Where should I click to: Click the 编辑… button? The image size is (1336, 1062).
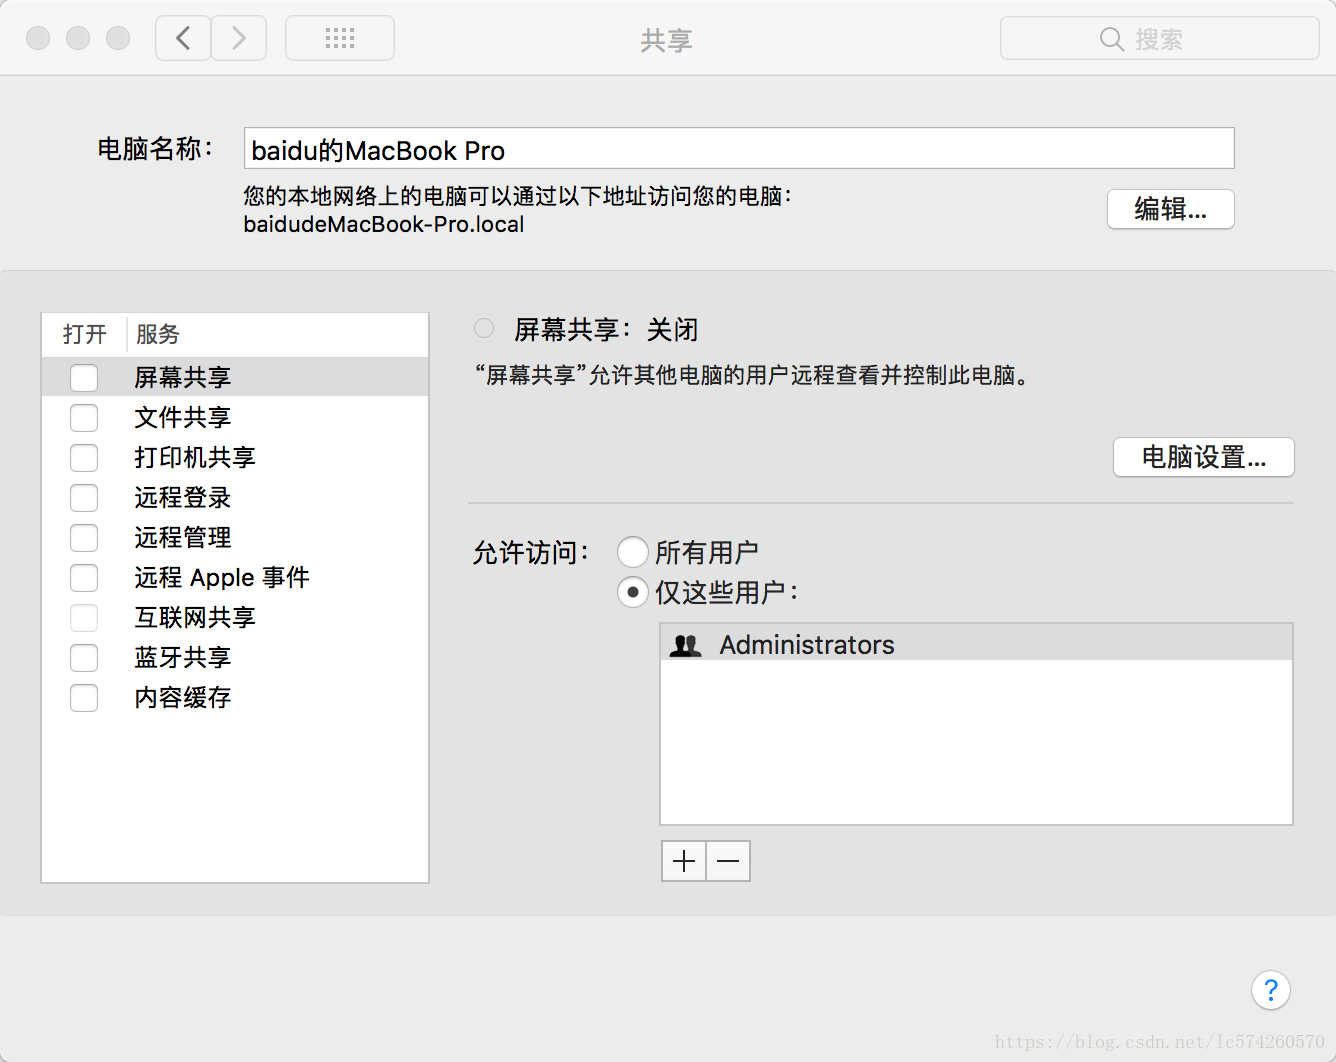click(x=1171, y=209)
